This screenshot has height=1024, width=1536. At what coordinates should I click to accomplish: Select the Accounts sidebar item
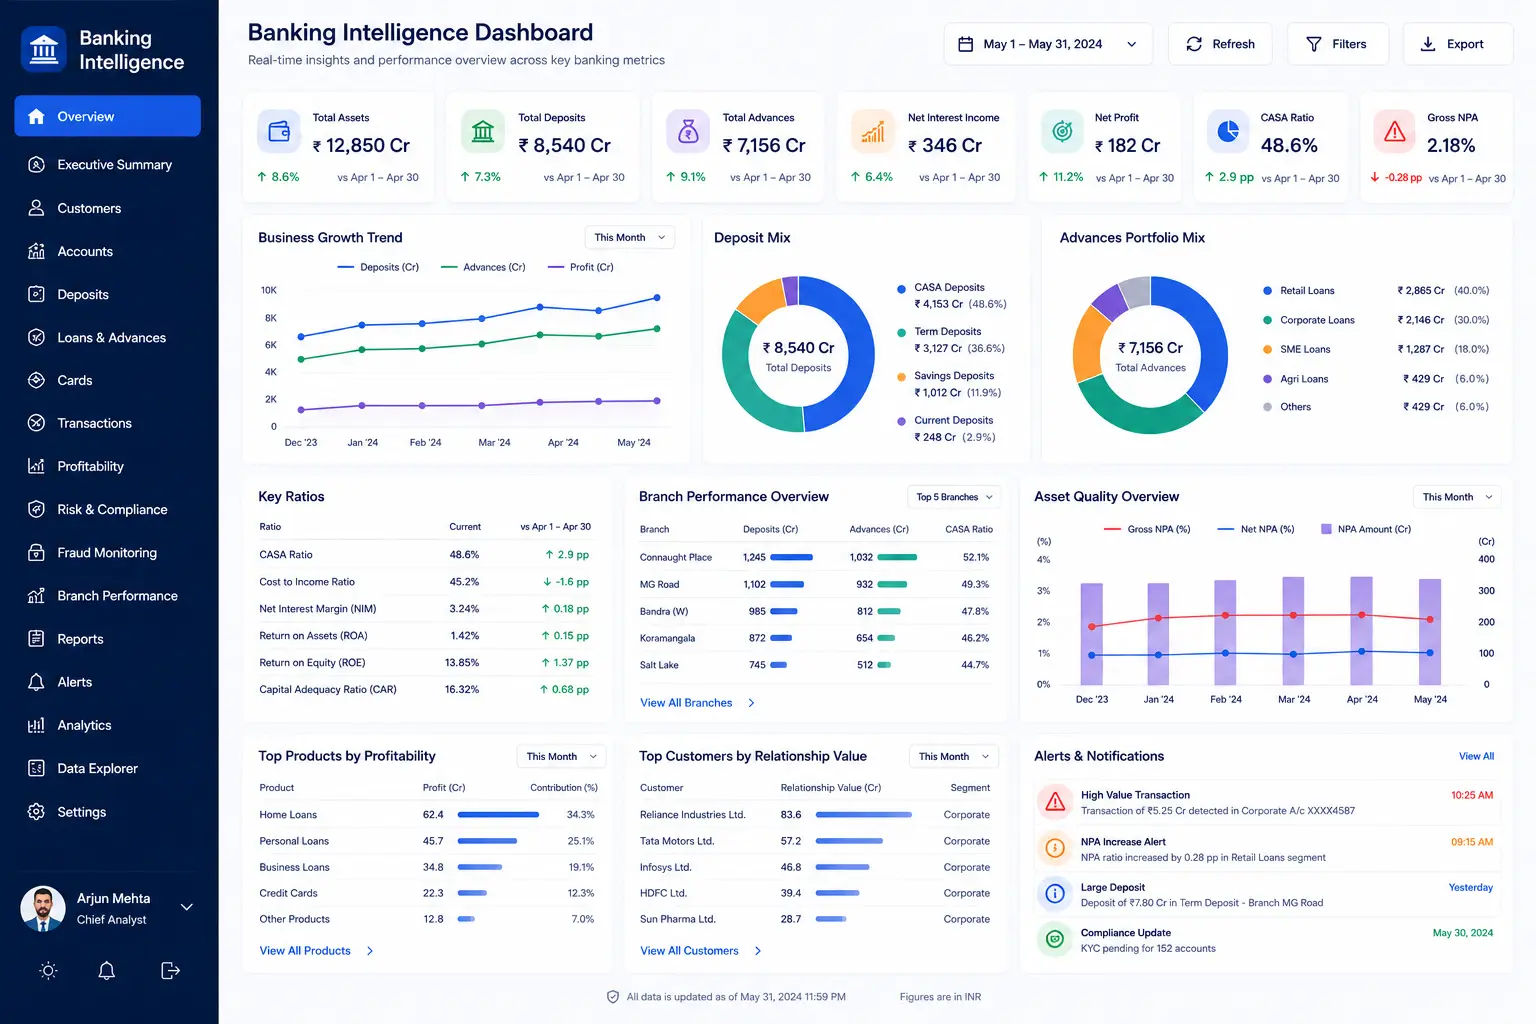107,251
